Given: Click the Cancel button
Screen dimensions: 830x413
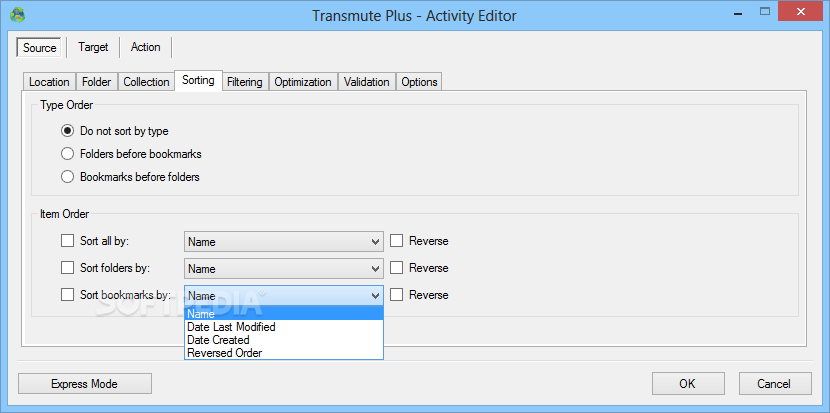Looking at the screenshot, I should (x=775, y=383).
